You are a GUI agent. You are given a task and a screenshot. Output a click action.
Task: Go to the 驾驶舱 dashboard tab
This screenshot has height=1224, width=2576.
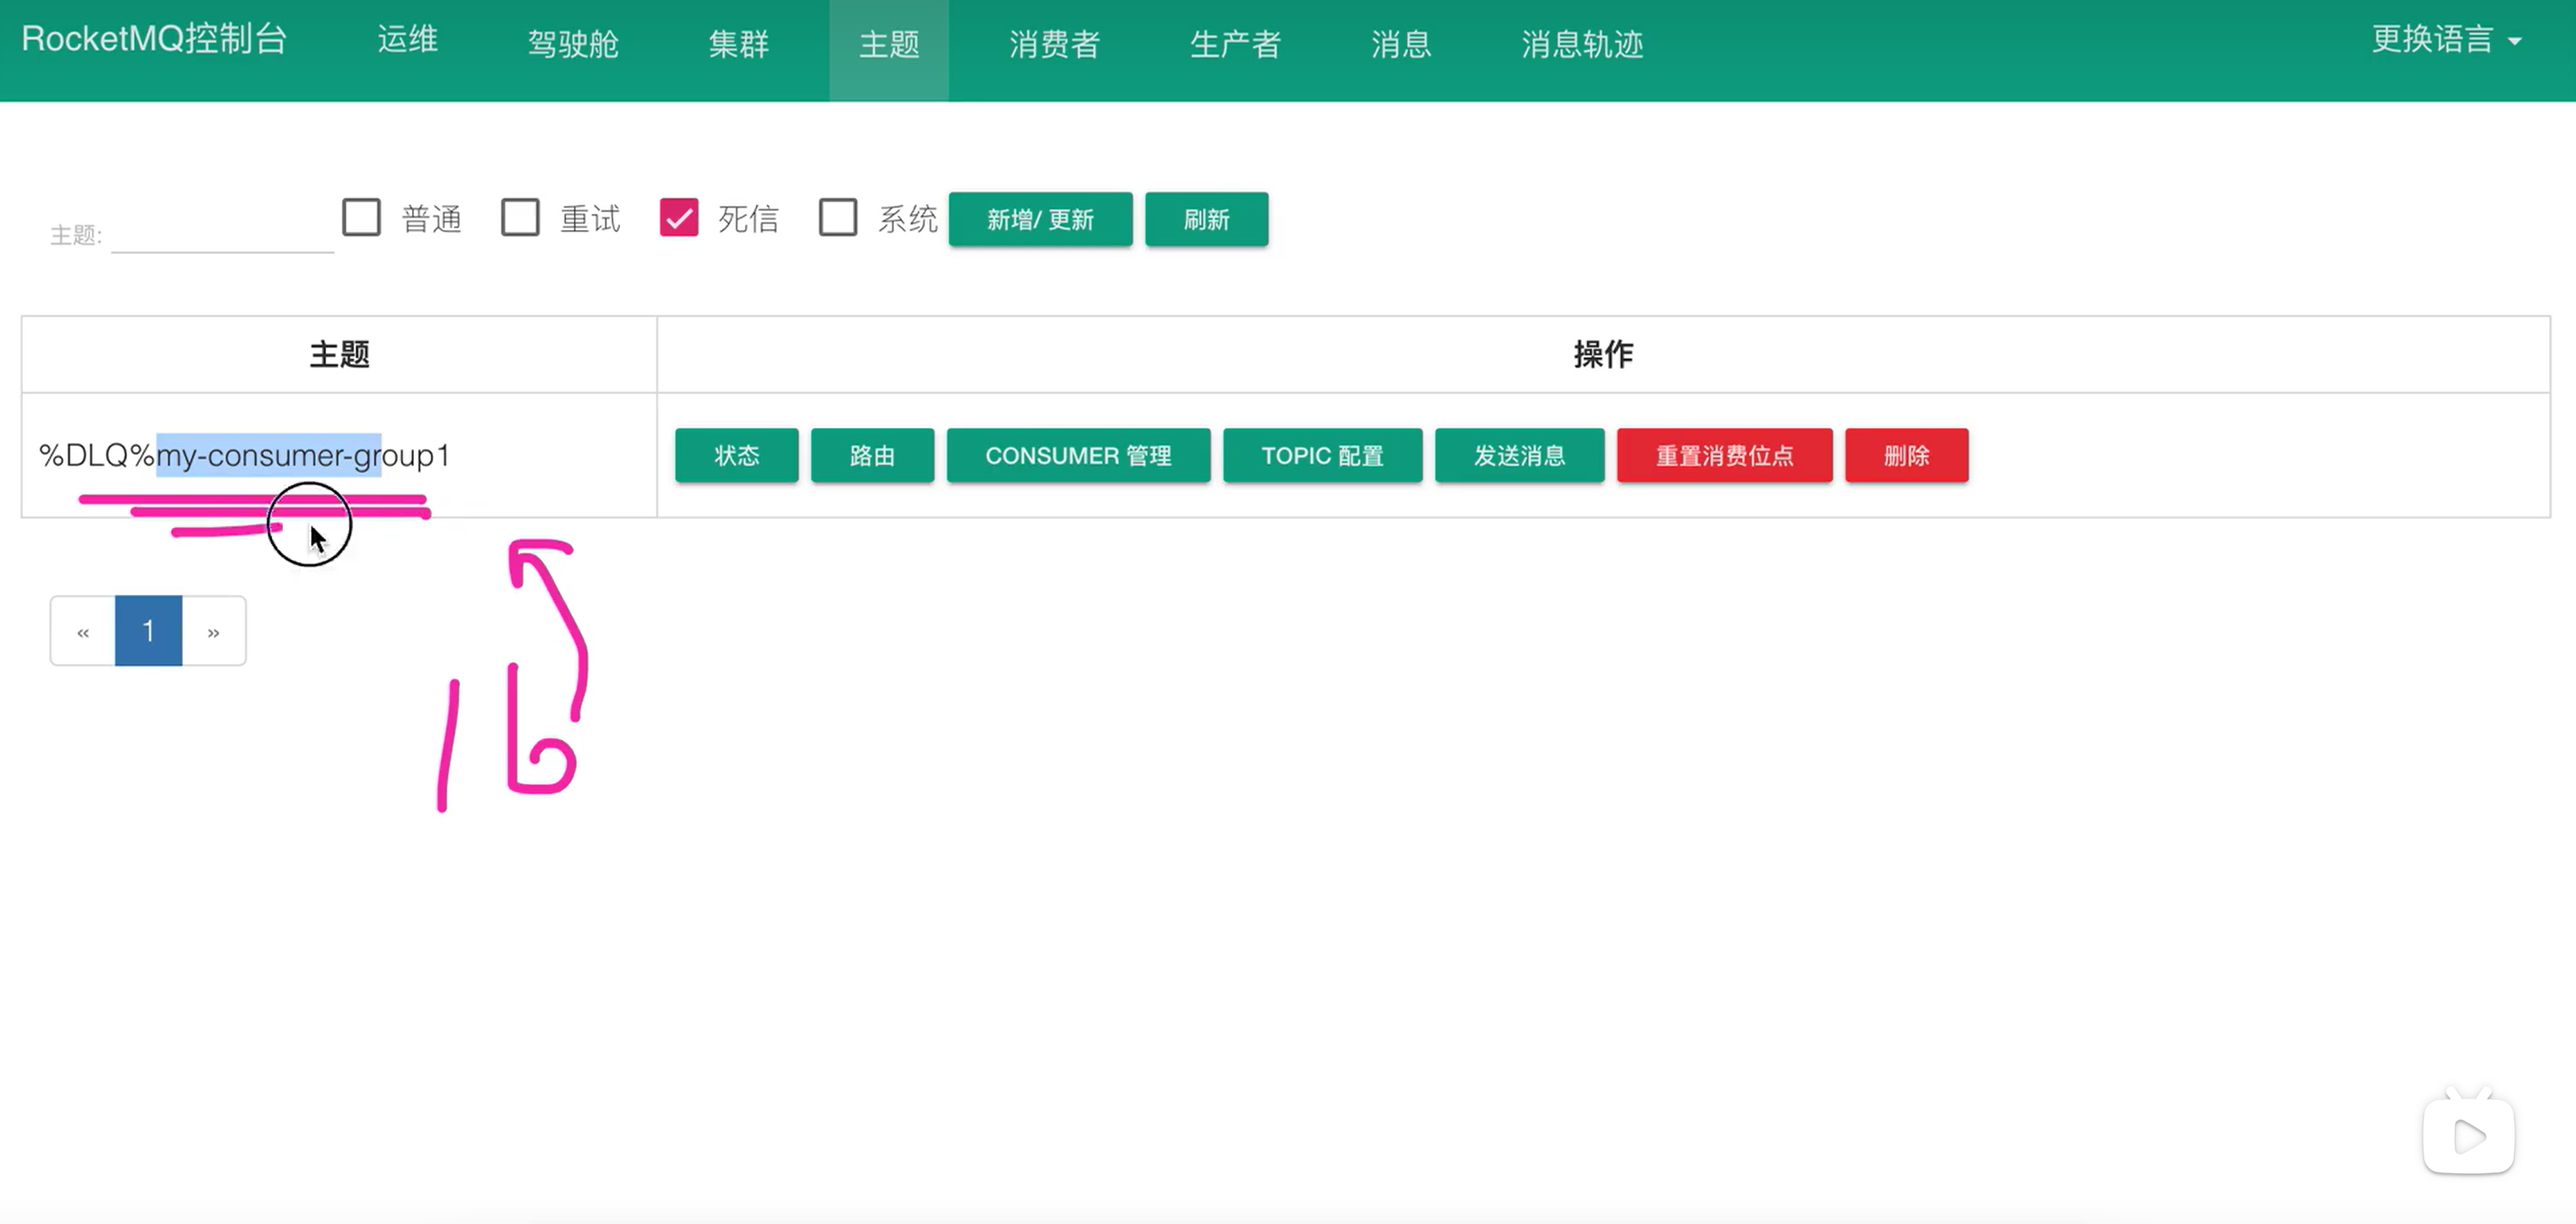573,44
